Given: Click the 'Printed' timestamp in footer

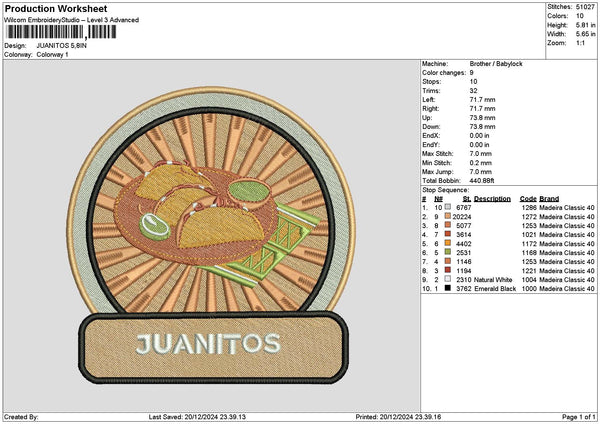Looking at the screenshot, I should pyautogui.click(x=398, y=417).
